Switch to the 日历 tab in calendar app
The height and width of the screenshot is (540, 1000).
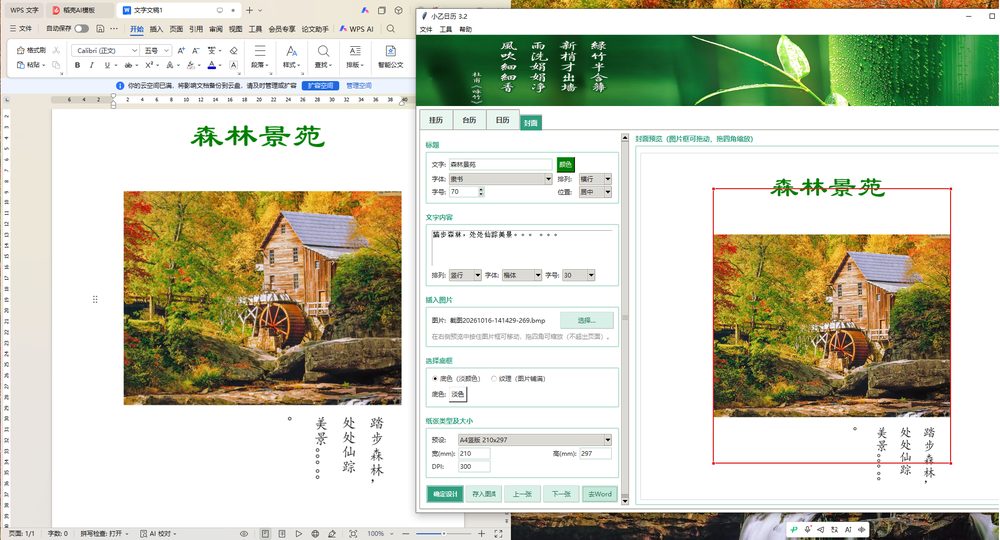pos(503,120)
